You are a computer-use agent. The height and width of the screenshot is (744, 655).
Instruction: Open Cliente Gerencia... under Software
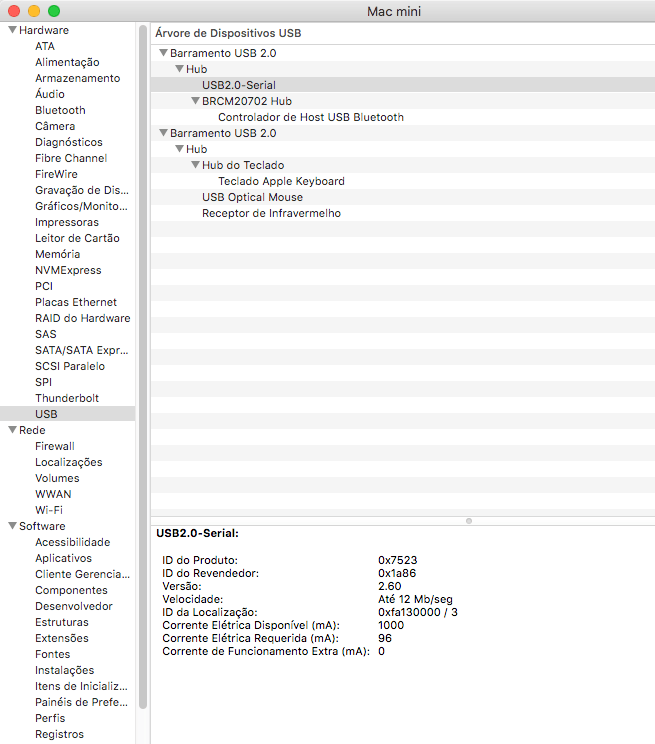(x=82, y=574)
